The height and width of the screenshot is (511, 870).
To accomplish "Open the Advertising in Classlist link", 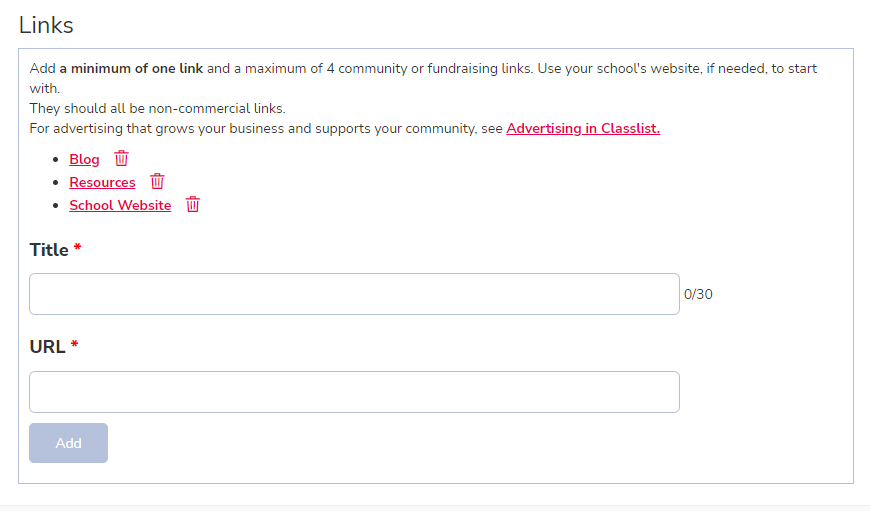I will pyautogui.click(x=583, y=128).
